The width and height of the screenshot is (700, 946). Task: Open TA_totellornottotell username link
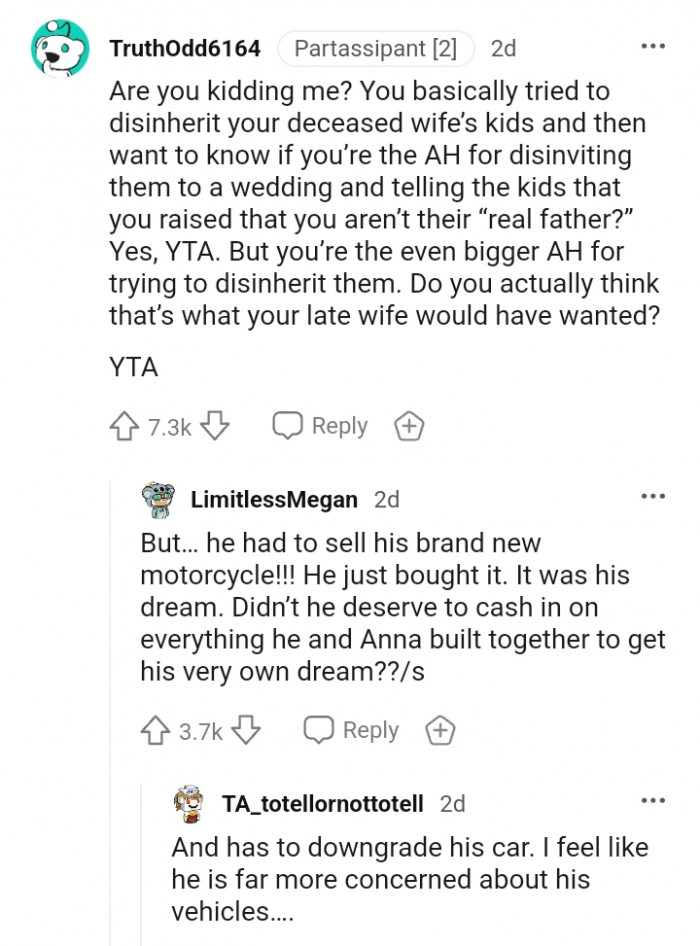click(x=322, y=803)
